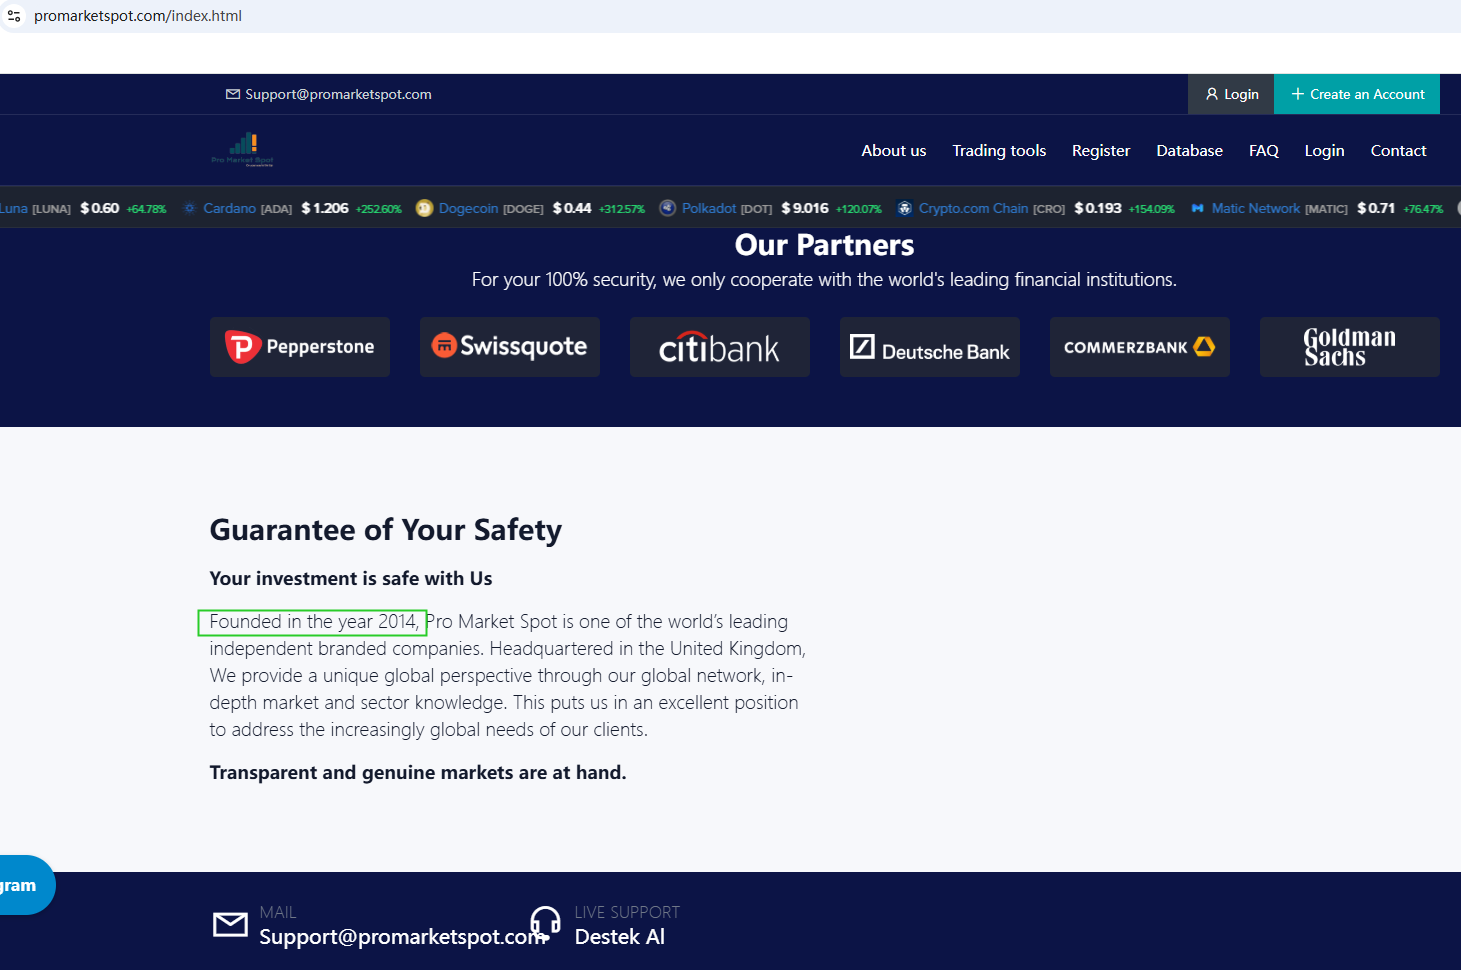Screen dimensions: 1461x970
Task: Open the About us menu item
Action: tap(894, 151)
